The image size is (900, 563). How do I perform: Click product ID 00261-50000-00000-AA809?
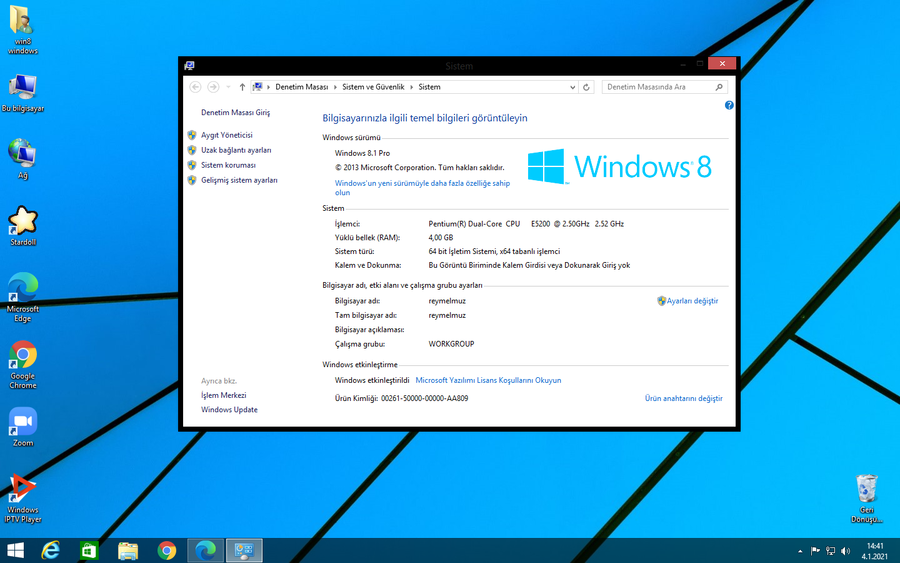click(x=424, y=398)
